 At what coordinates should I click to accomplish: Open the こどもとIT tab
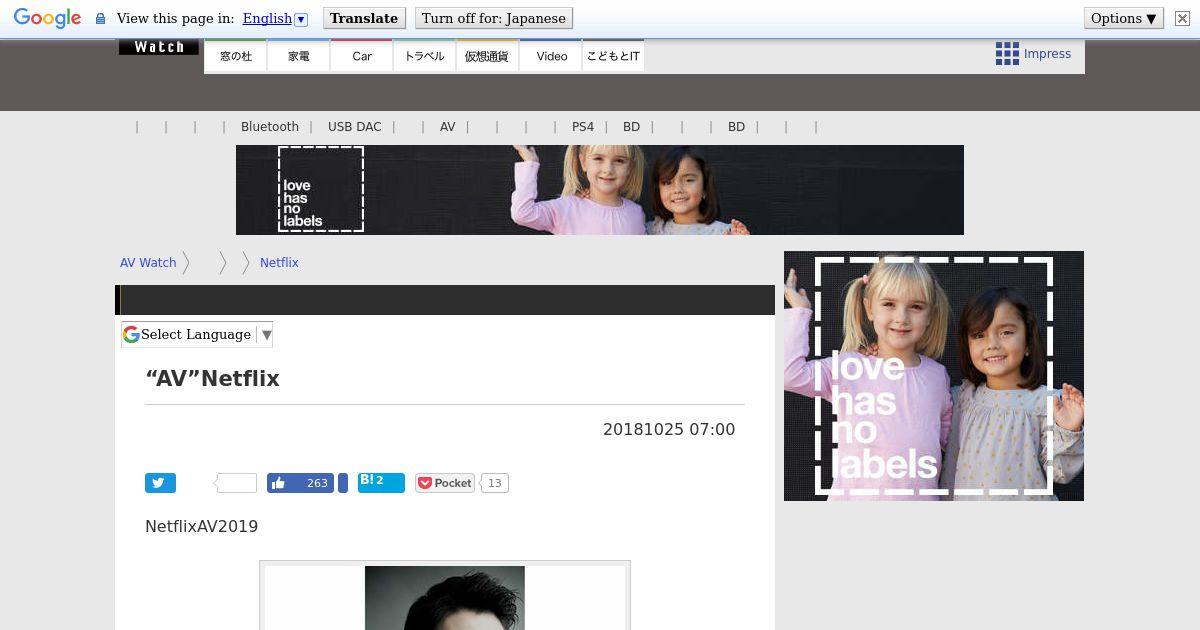pyautogui.click(x=613, y=56)
